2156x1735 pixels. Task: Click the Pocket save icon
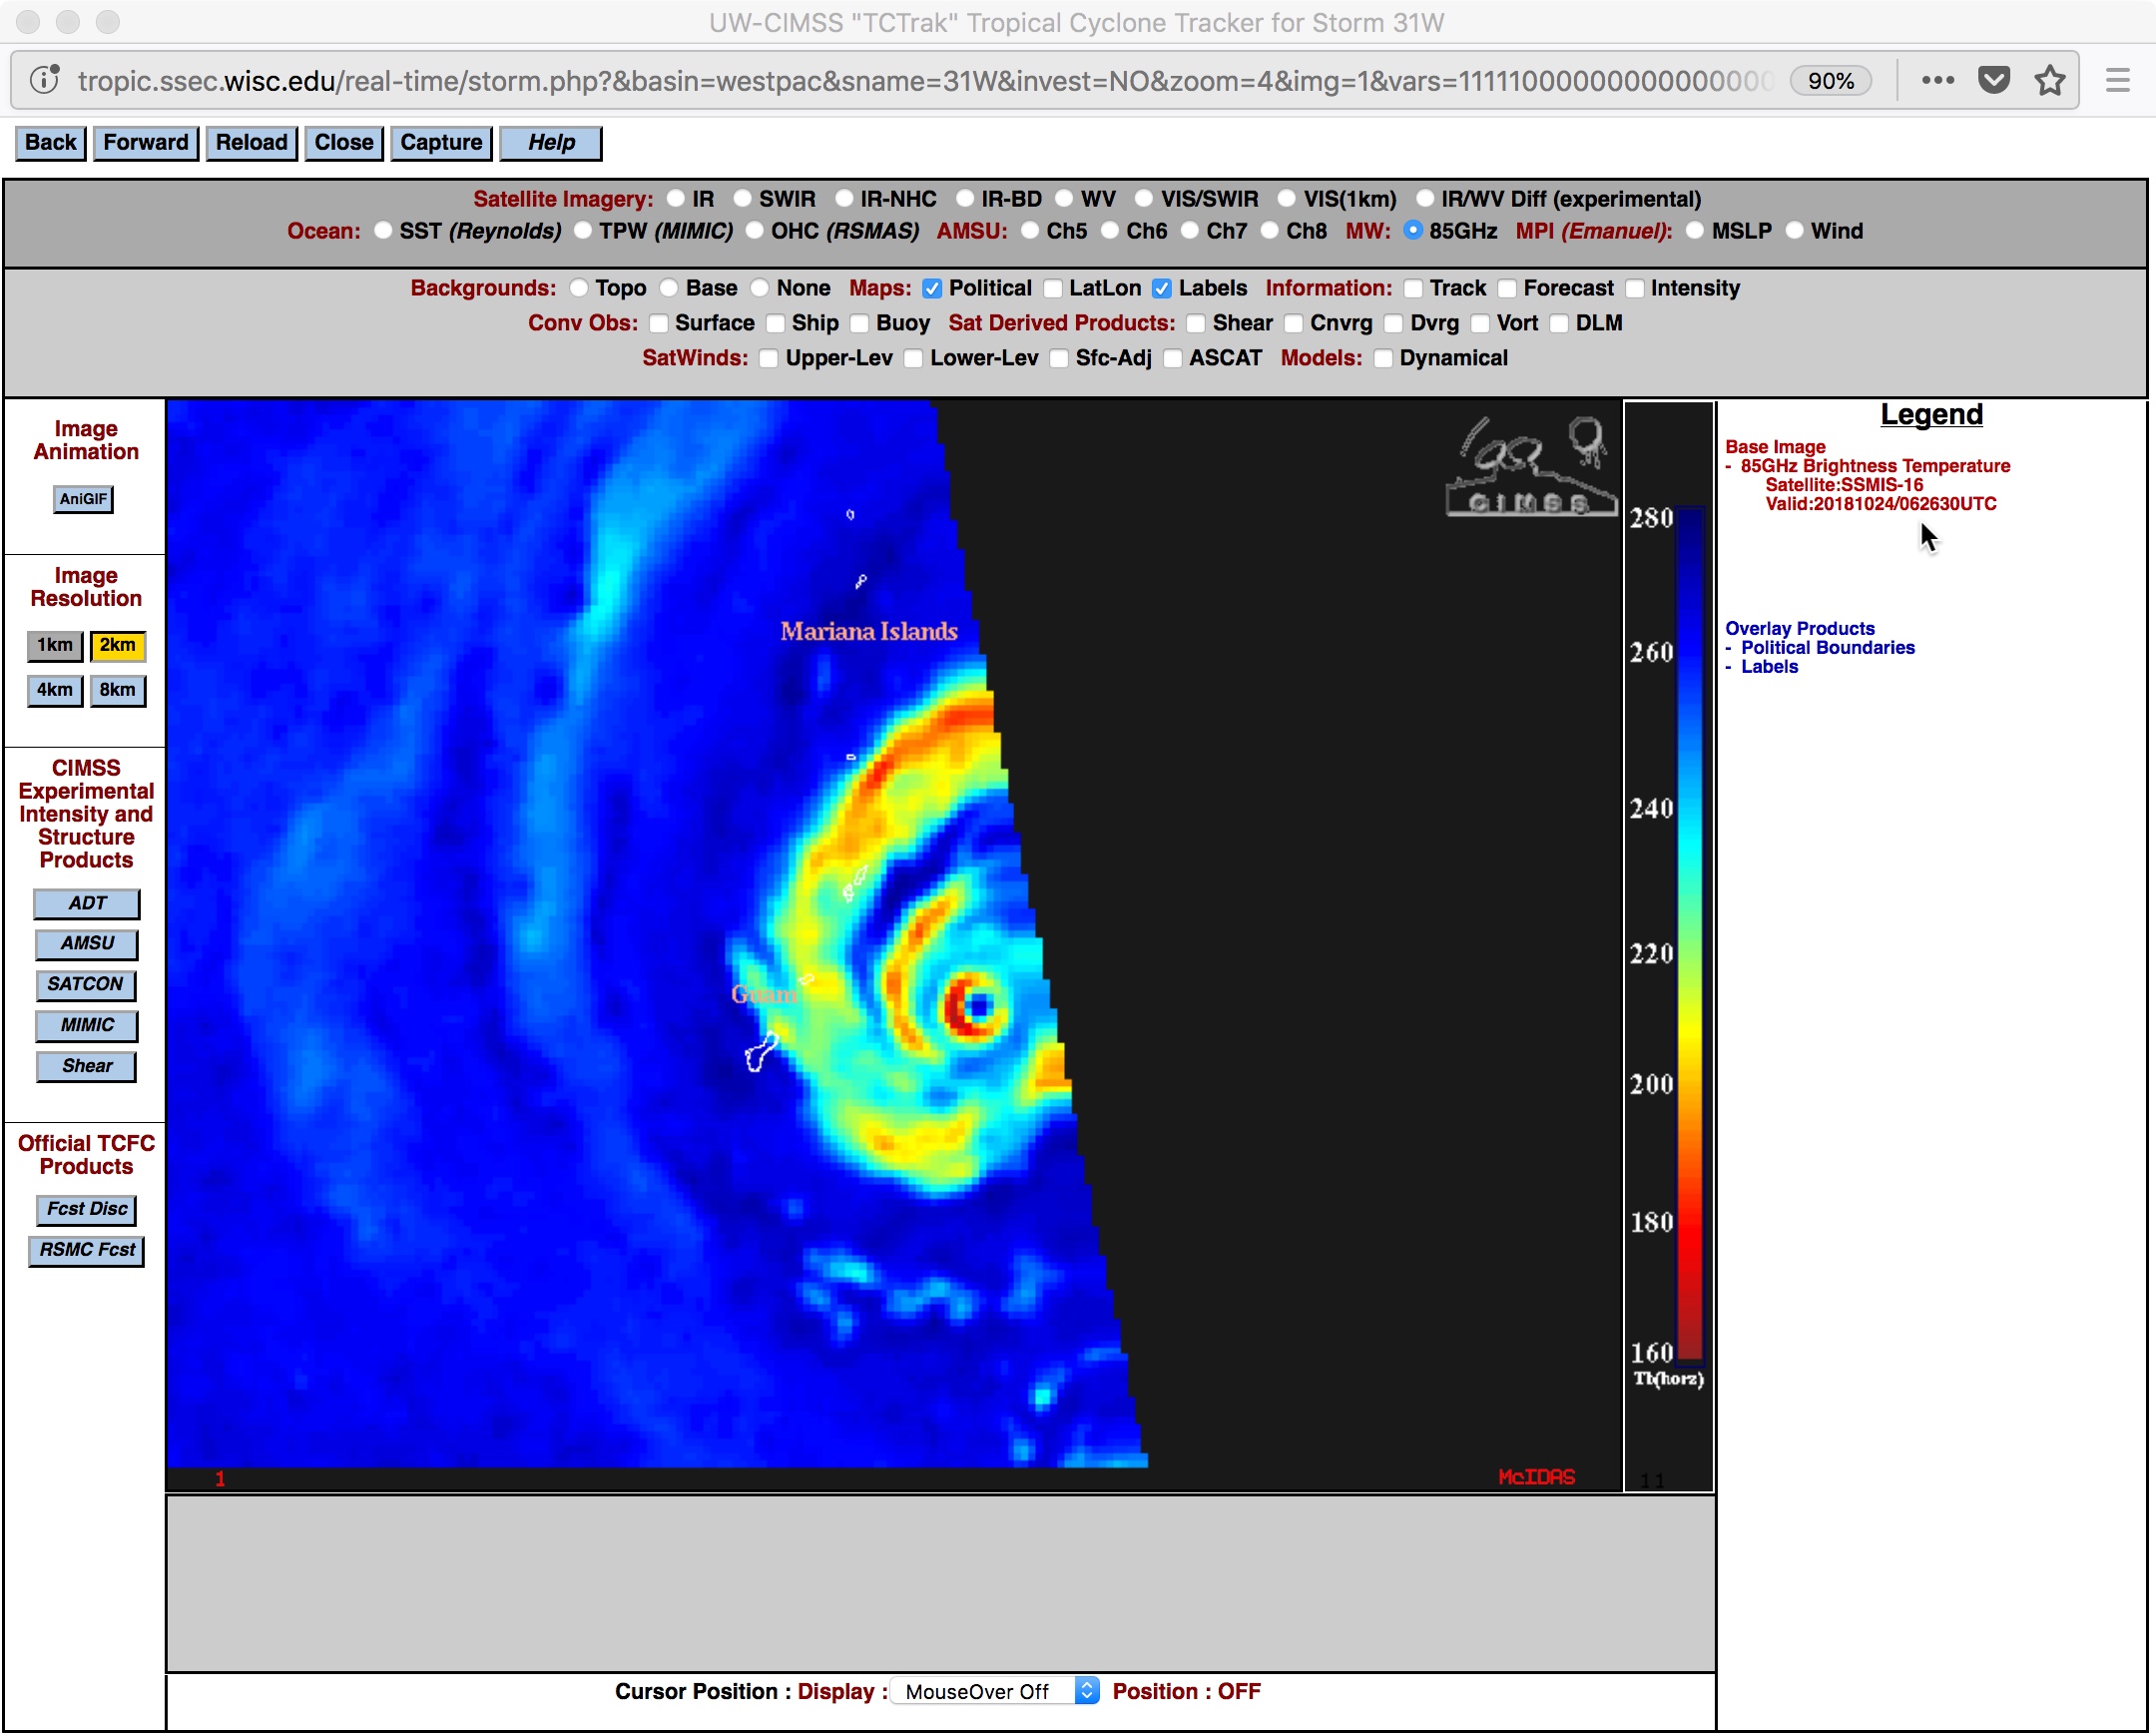1993,80
